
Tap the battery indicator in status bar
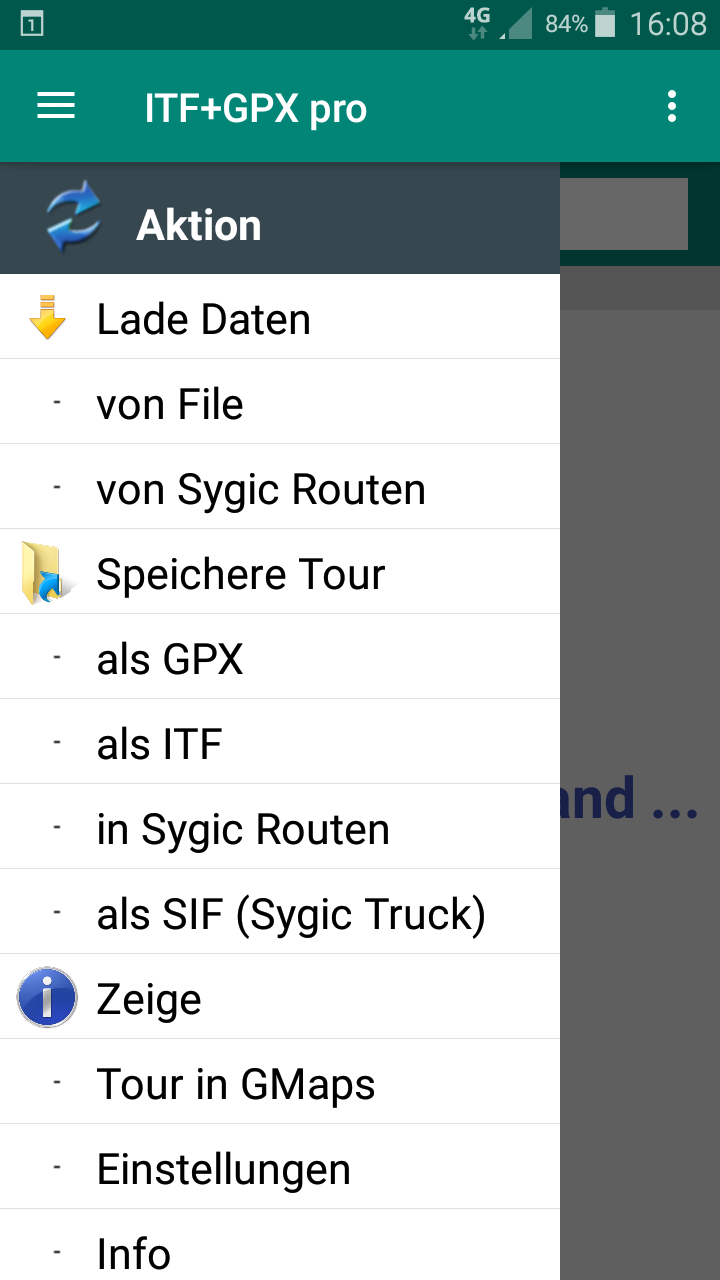pyautogui.click(x=604, y=23)
